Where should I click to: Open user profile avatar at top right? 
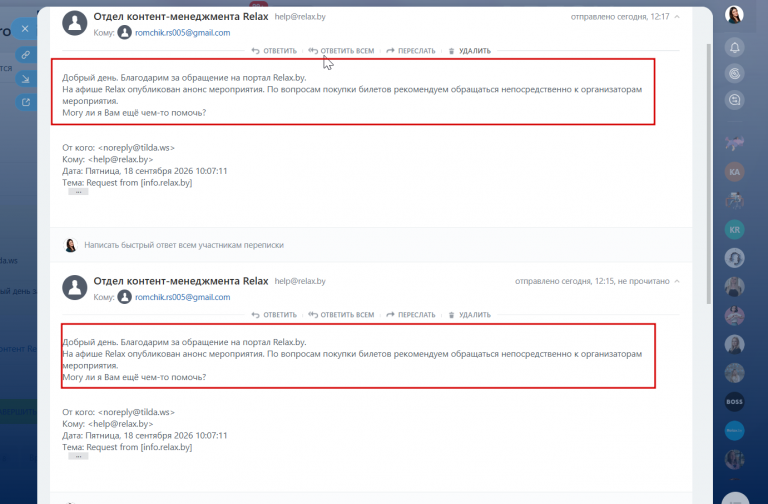(734, 15)
